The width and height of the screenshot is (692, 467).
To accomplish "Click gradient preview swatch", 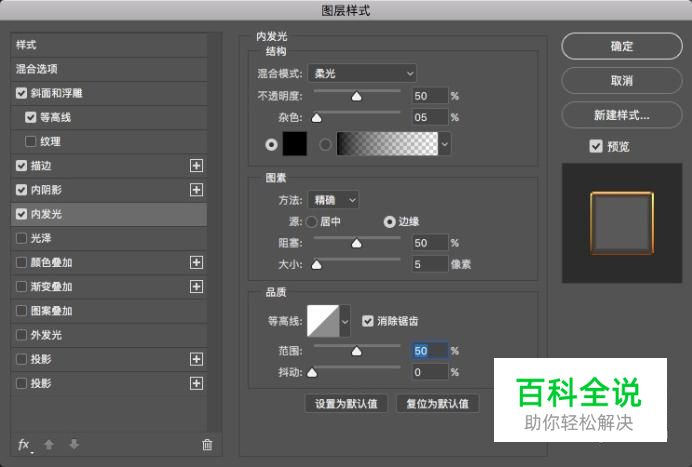I will pos(387,144).
